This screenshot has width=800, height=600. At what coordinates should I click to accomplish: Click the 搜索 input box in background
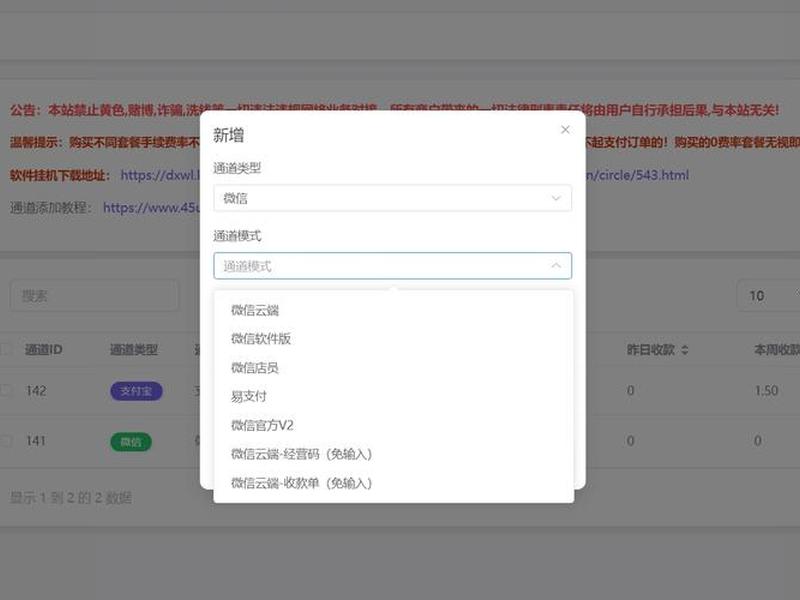point(94,295)
